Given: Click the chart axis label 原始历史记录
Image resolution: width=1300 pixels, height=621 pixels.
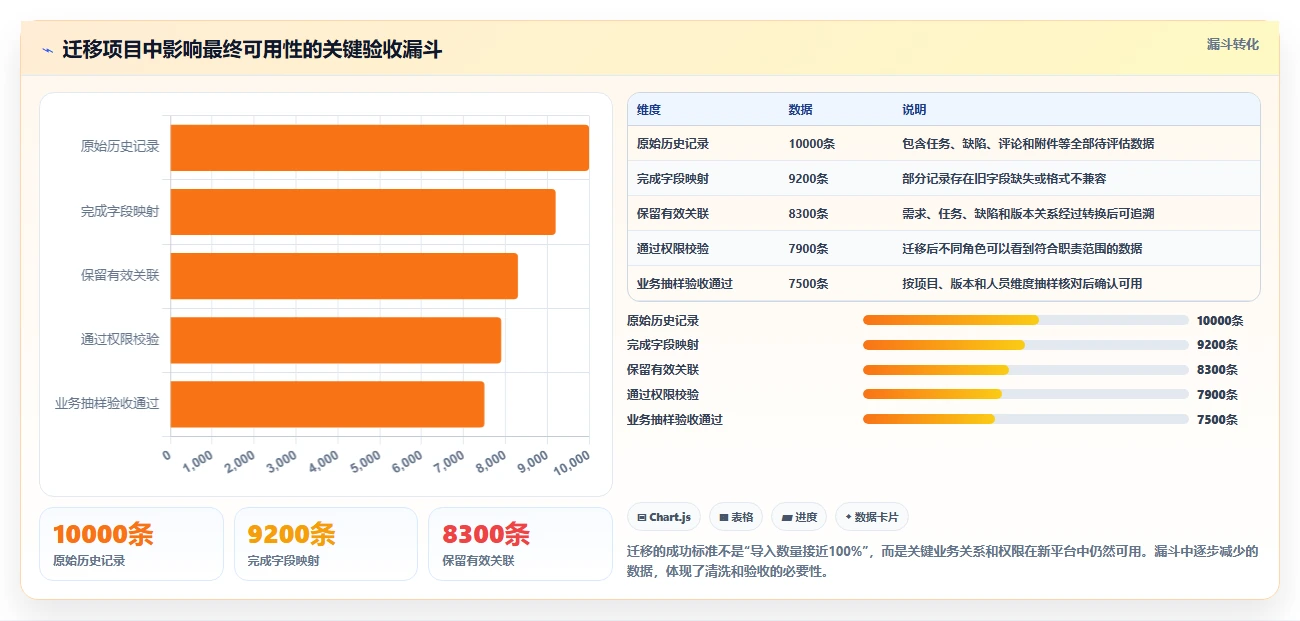Looking at the screenshot, I should pos(120,147).
